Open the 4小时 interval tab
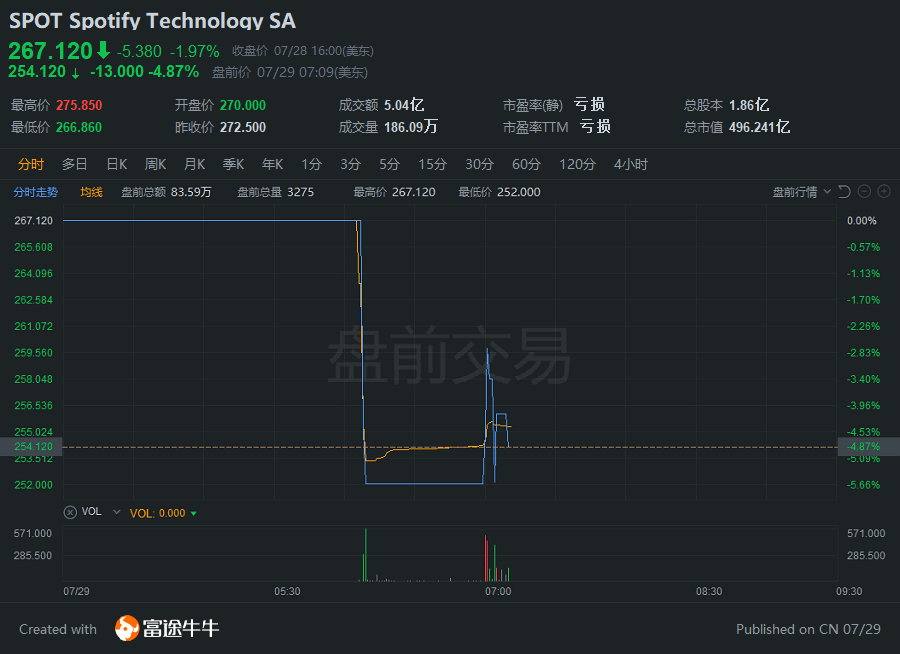Screen dimensions: 900x654 click(631, 164)
